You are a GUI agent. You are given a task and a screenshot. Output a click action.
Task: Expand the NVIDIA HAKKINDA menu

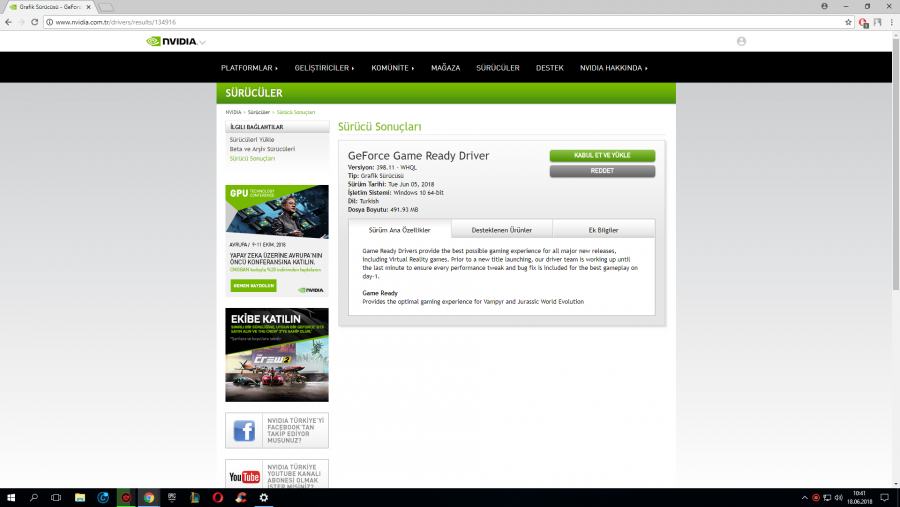(x=614, y=68)
